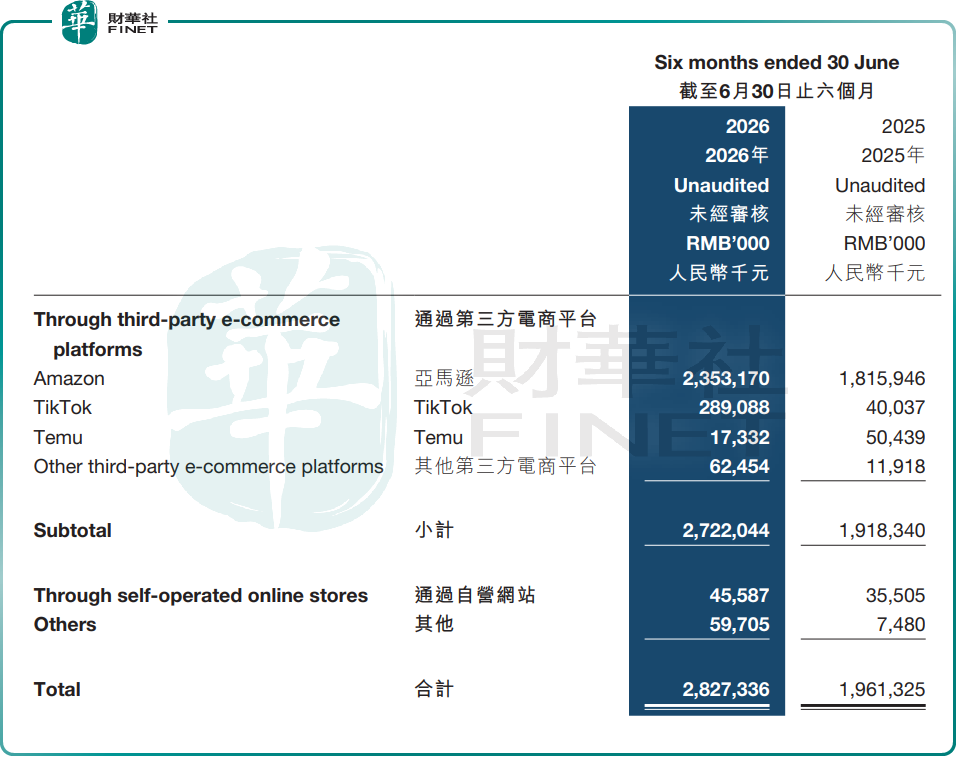Image resolution: width=956 pixels, height=776 pixels.
Task: Click the 'Through third-party e-commerce platforms' heading
Action: pos(187,334)
